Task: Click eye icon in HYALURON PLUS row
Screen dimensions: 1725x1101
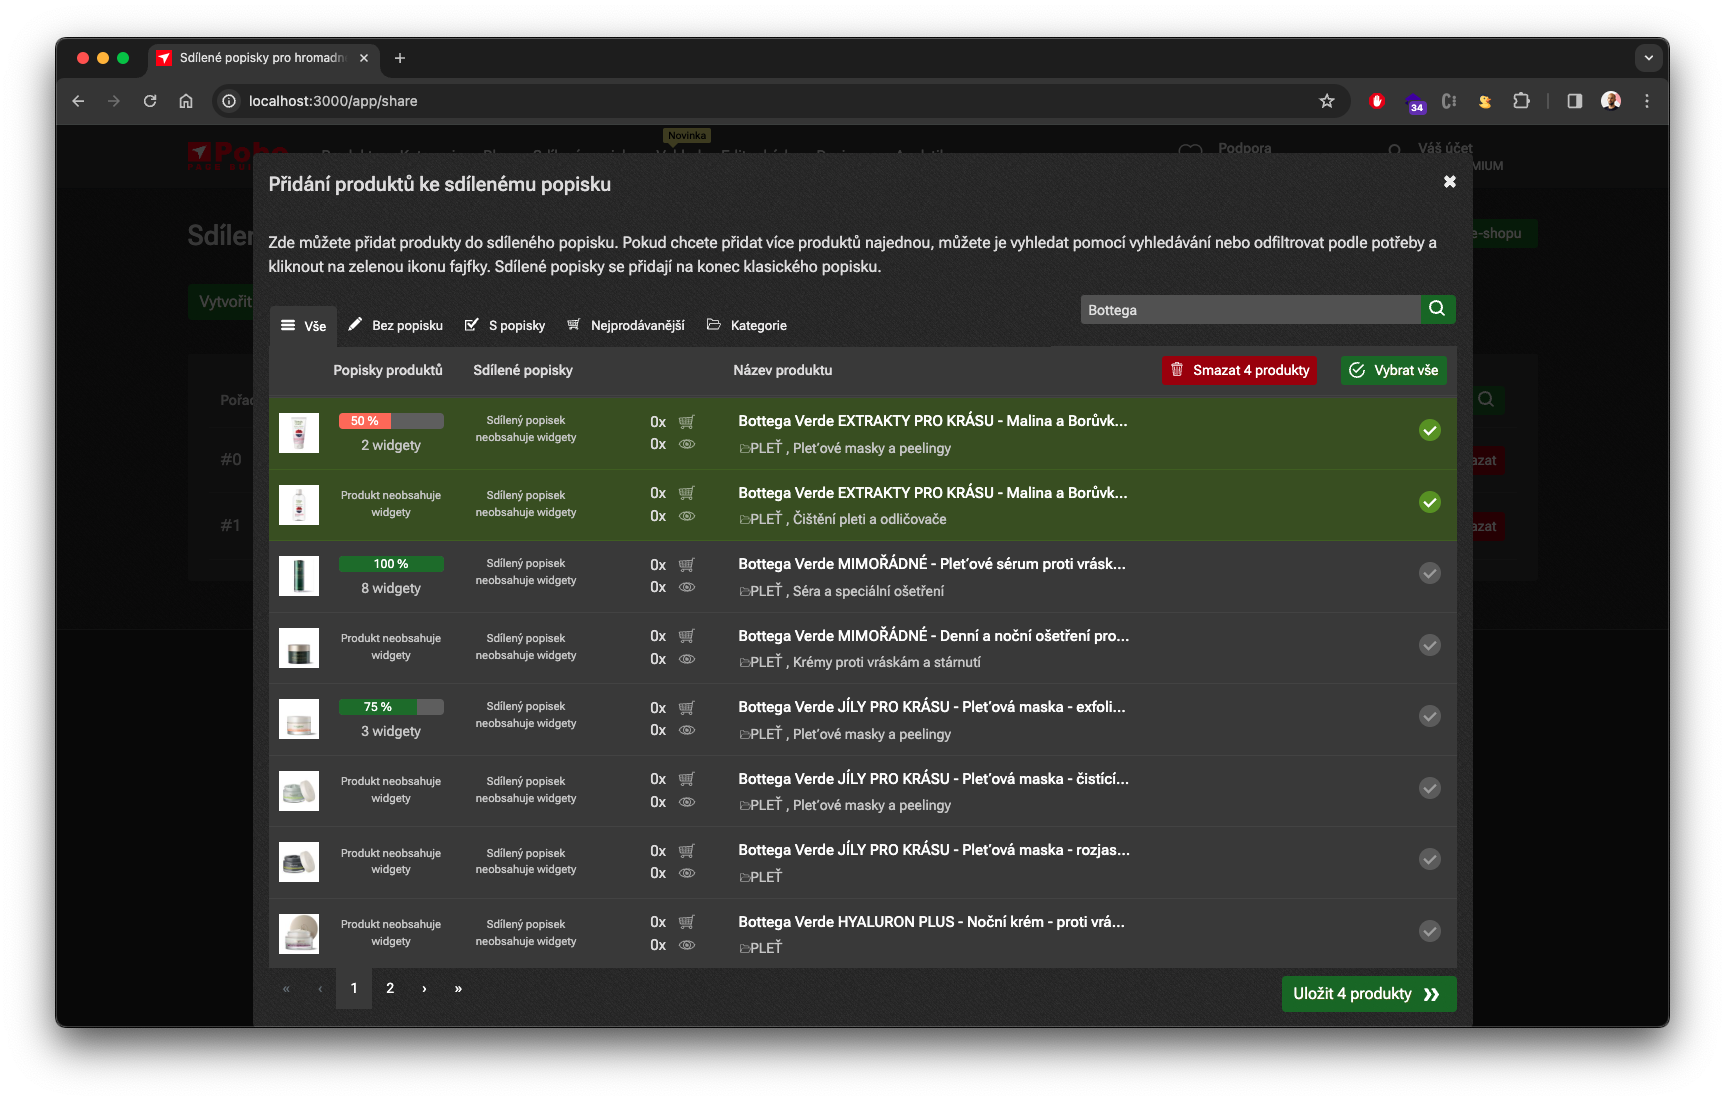Action: click(687, 945)
